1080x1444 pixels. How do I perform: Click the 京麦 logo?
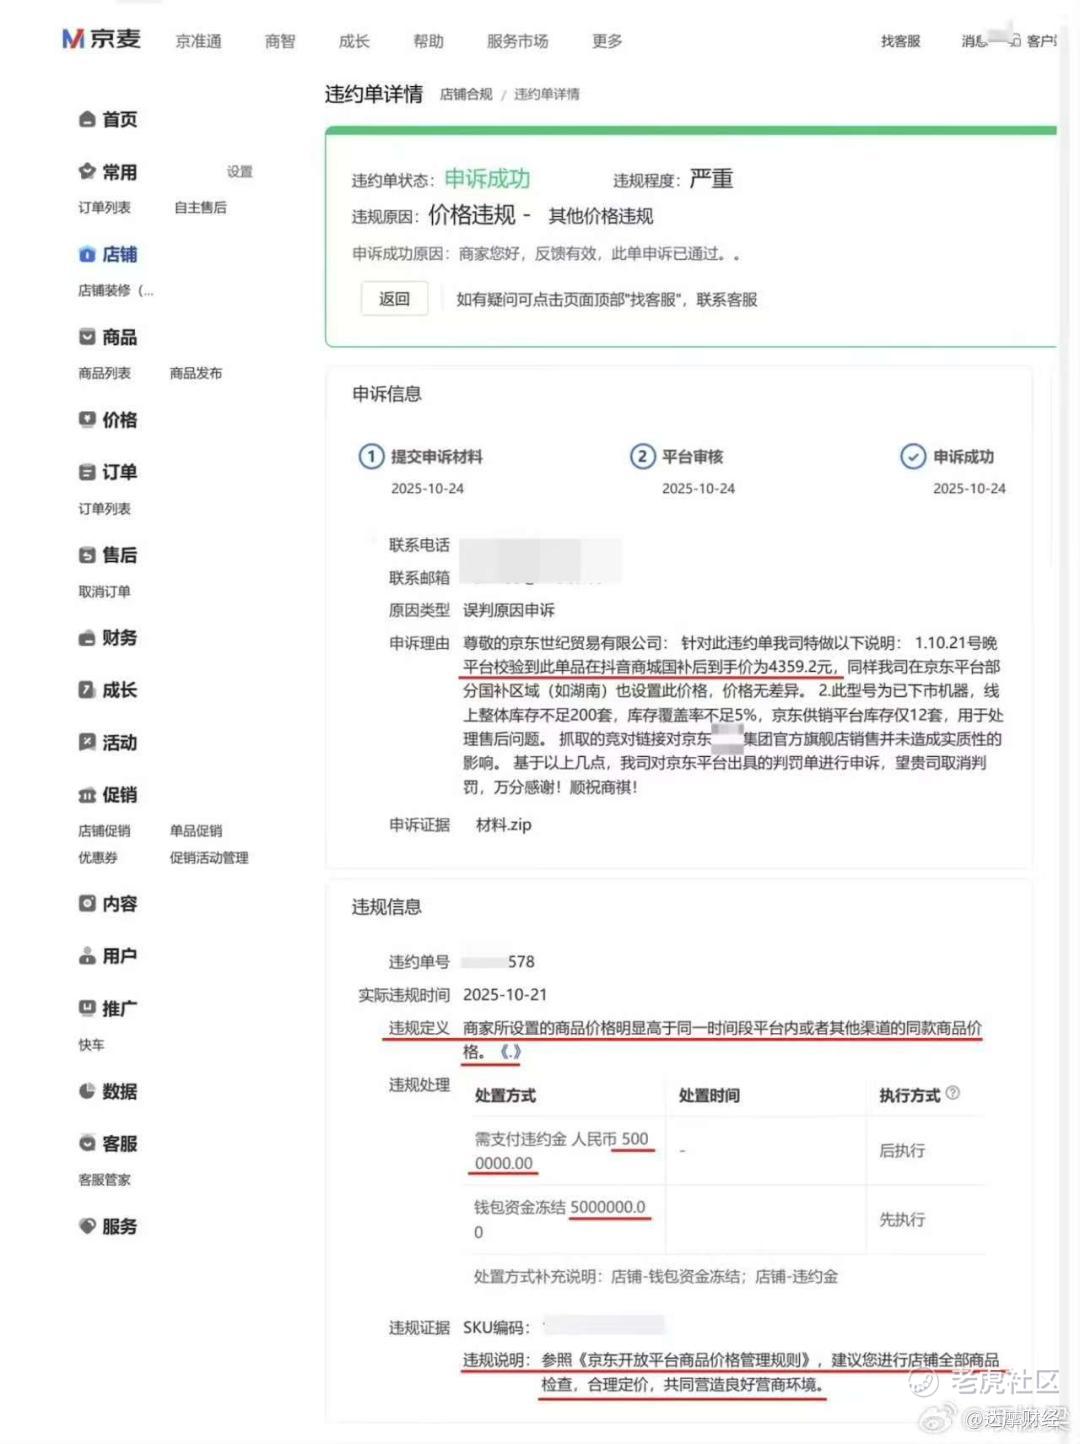101,39
